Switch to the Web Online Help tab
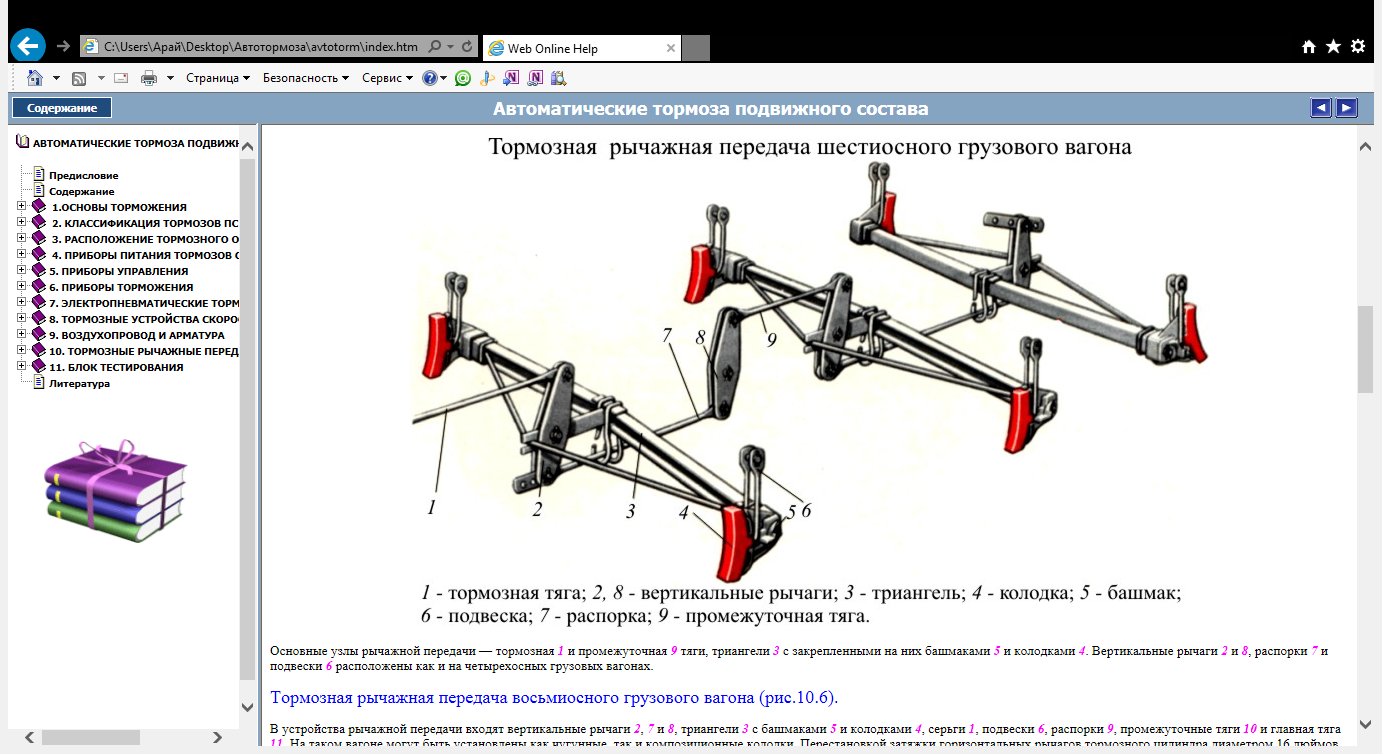Image resolution: width=1382 pixels, height=754 pixels. (582, 48)
